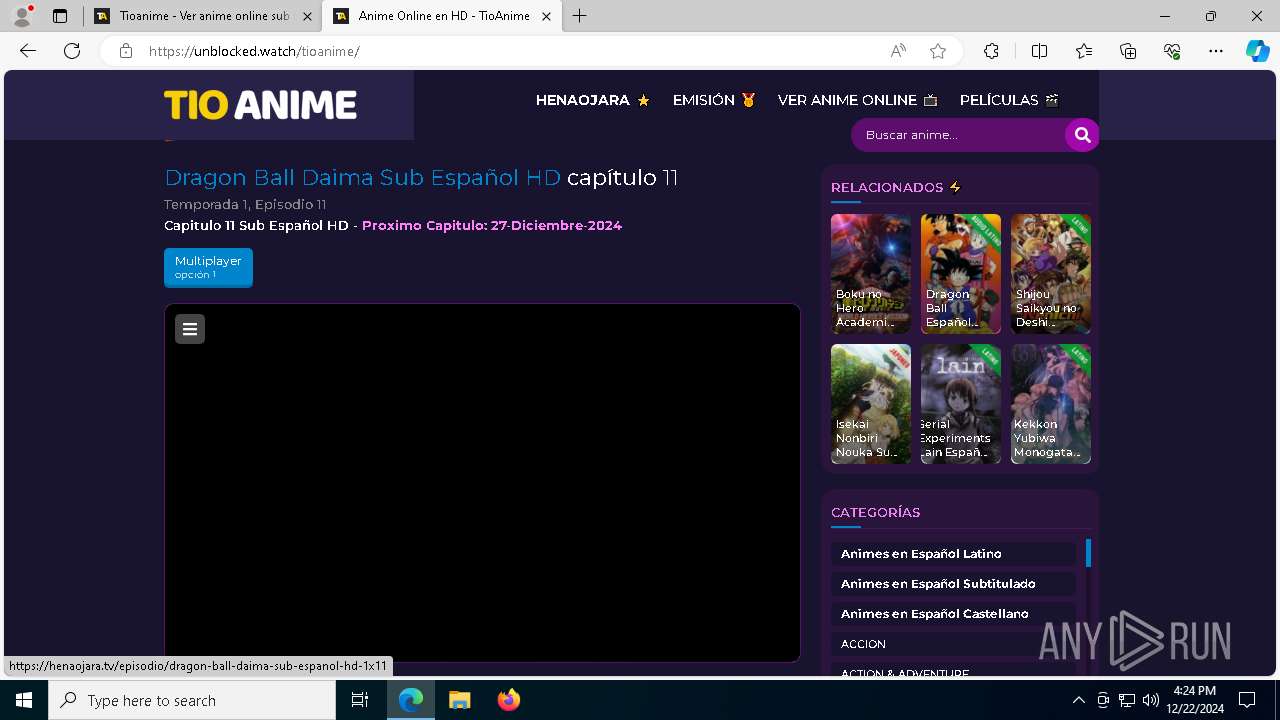
Task: Open Serial Experiments Lain thumbnail
Action: pyautogui.click(x=961, y=404)
